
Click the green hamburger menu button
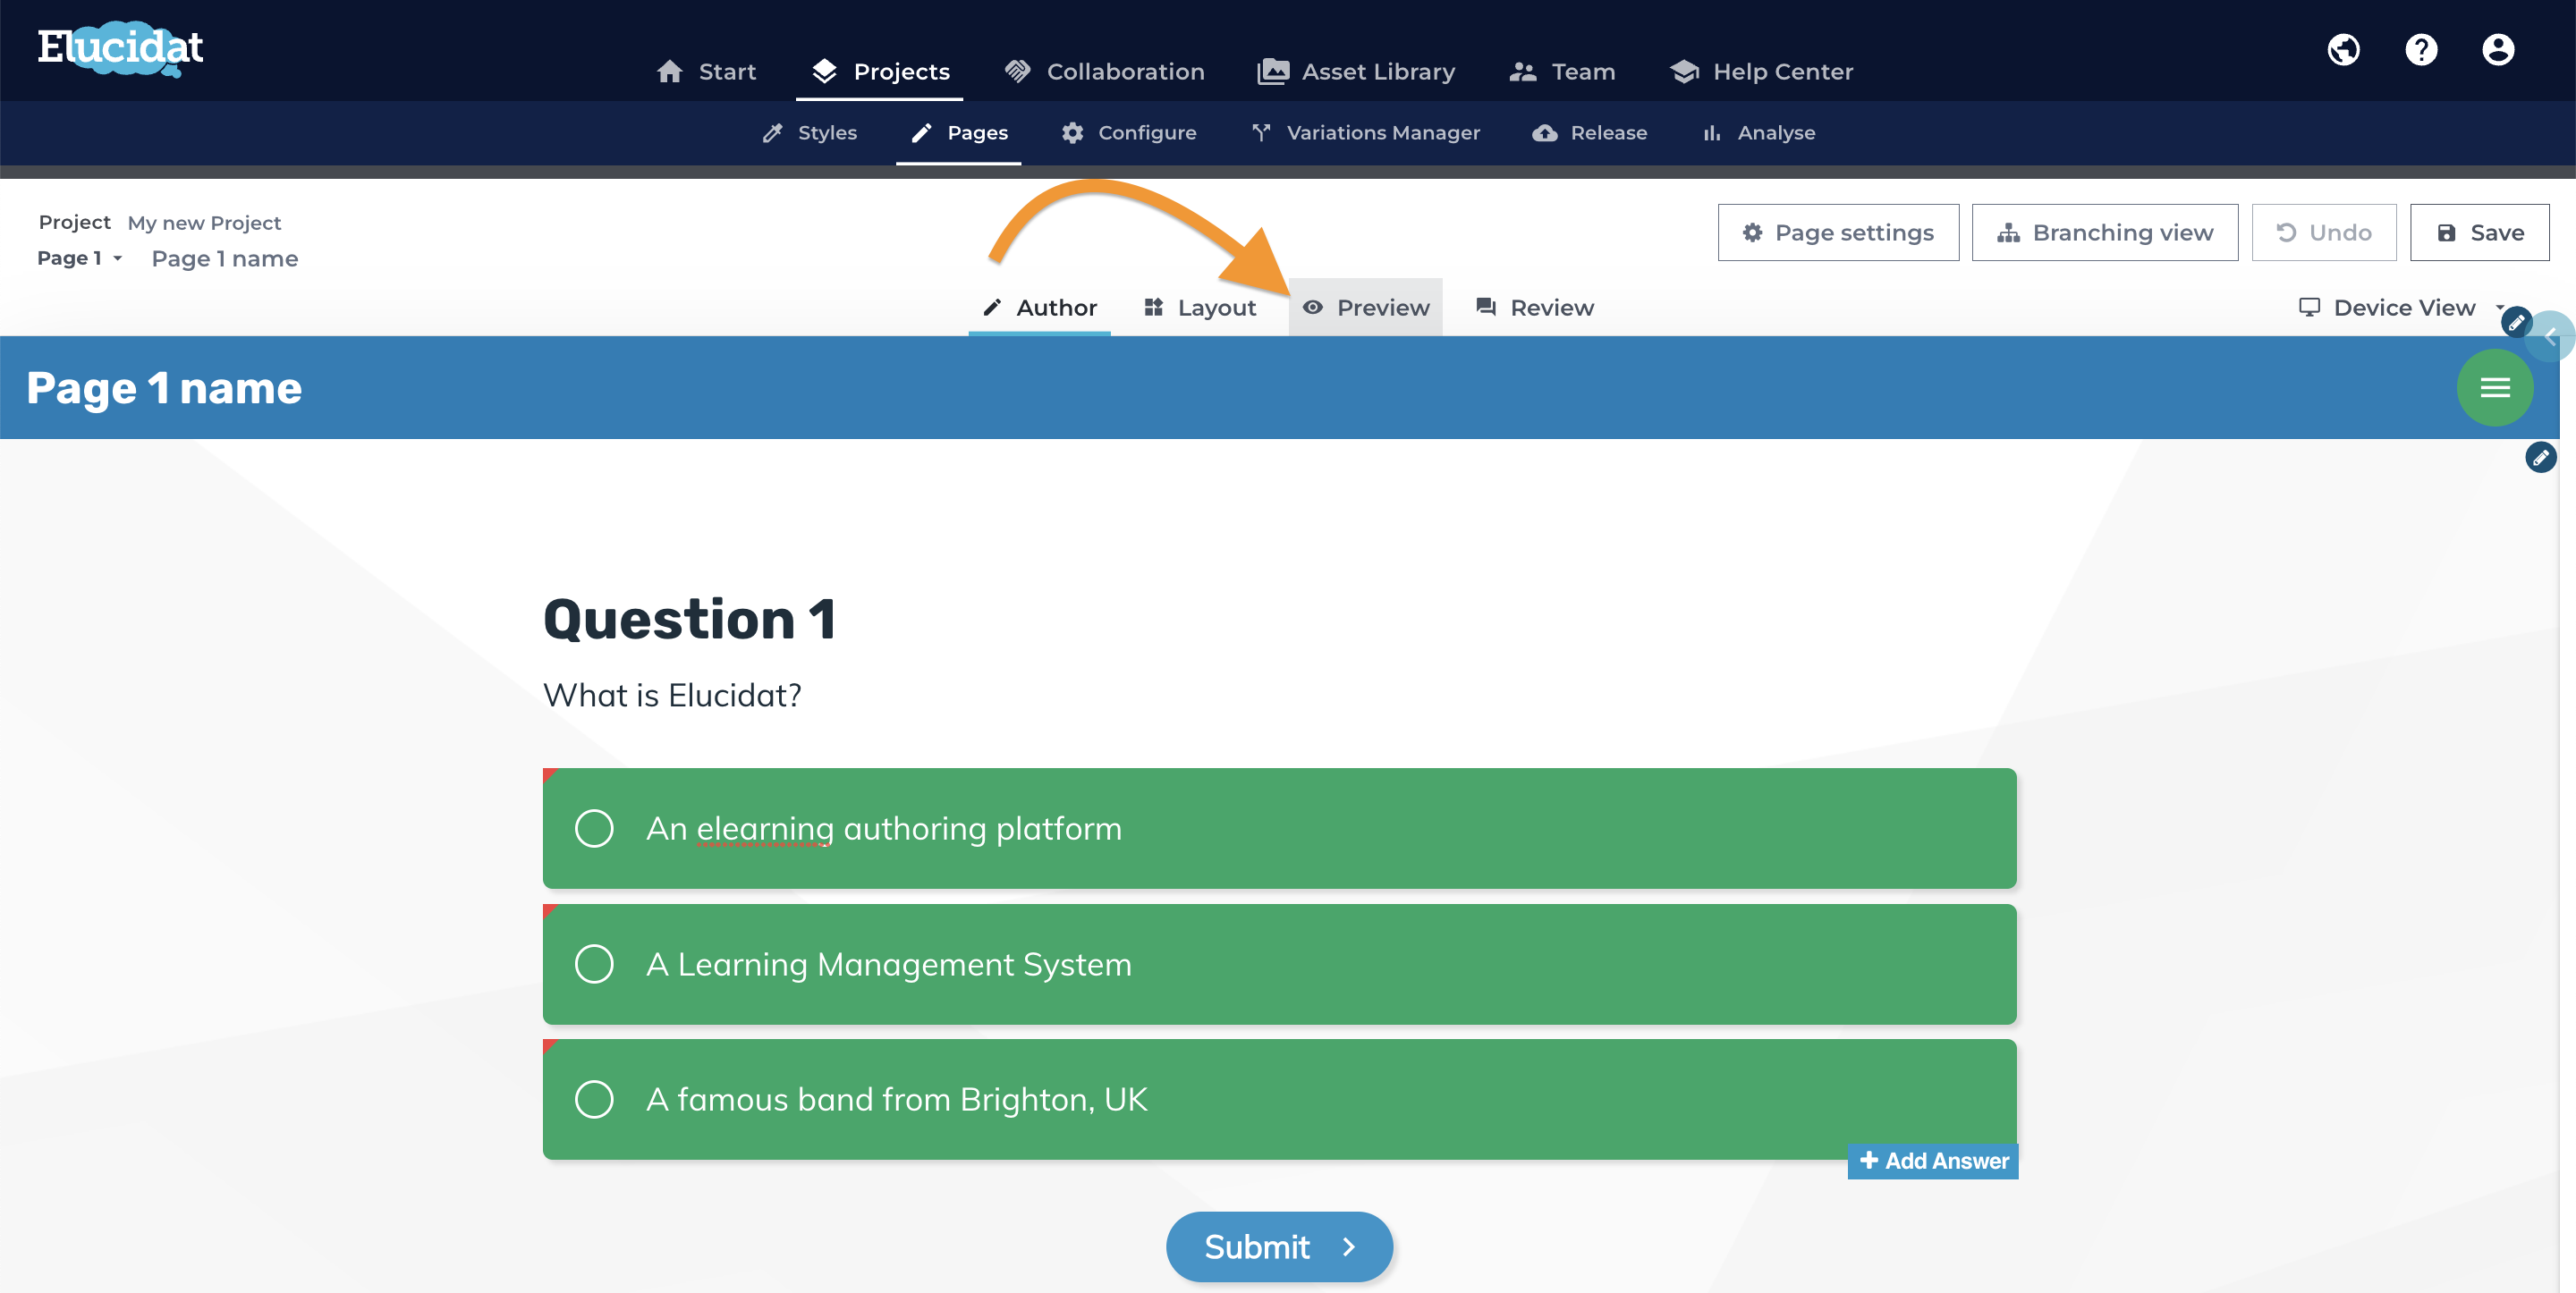tap(2495, 387)
